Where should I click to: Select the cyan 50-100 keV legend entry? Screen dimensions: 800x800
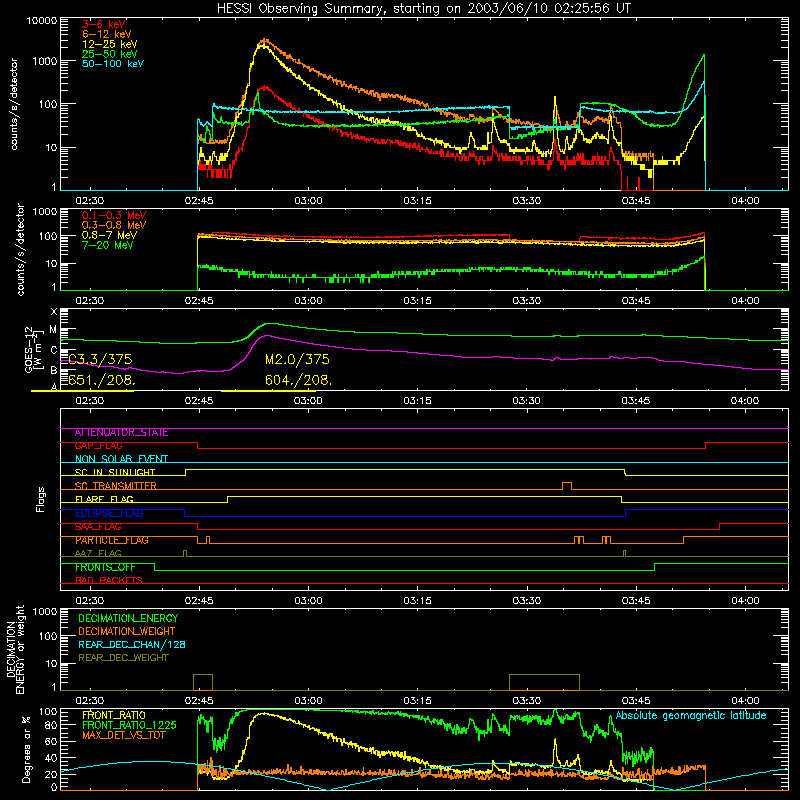pyautogui.click(x=113, y=63)
